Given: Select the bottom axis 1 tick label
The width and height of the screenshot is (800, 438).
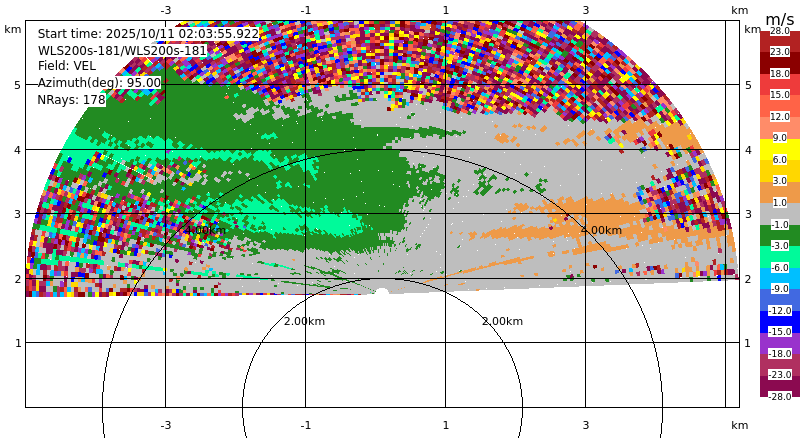Looking at the screenshot, I should click(445, 425).
